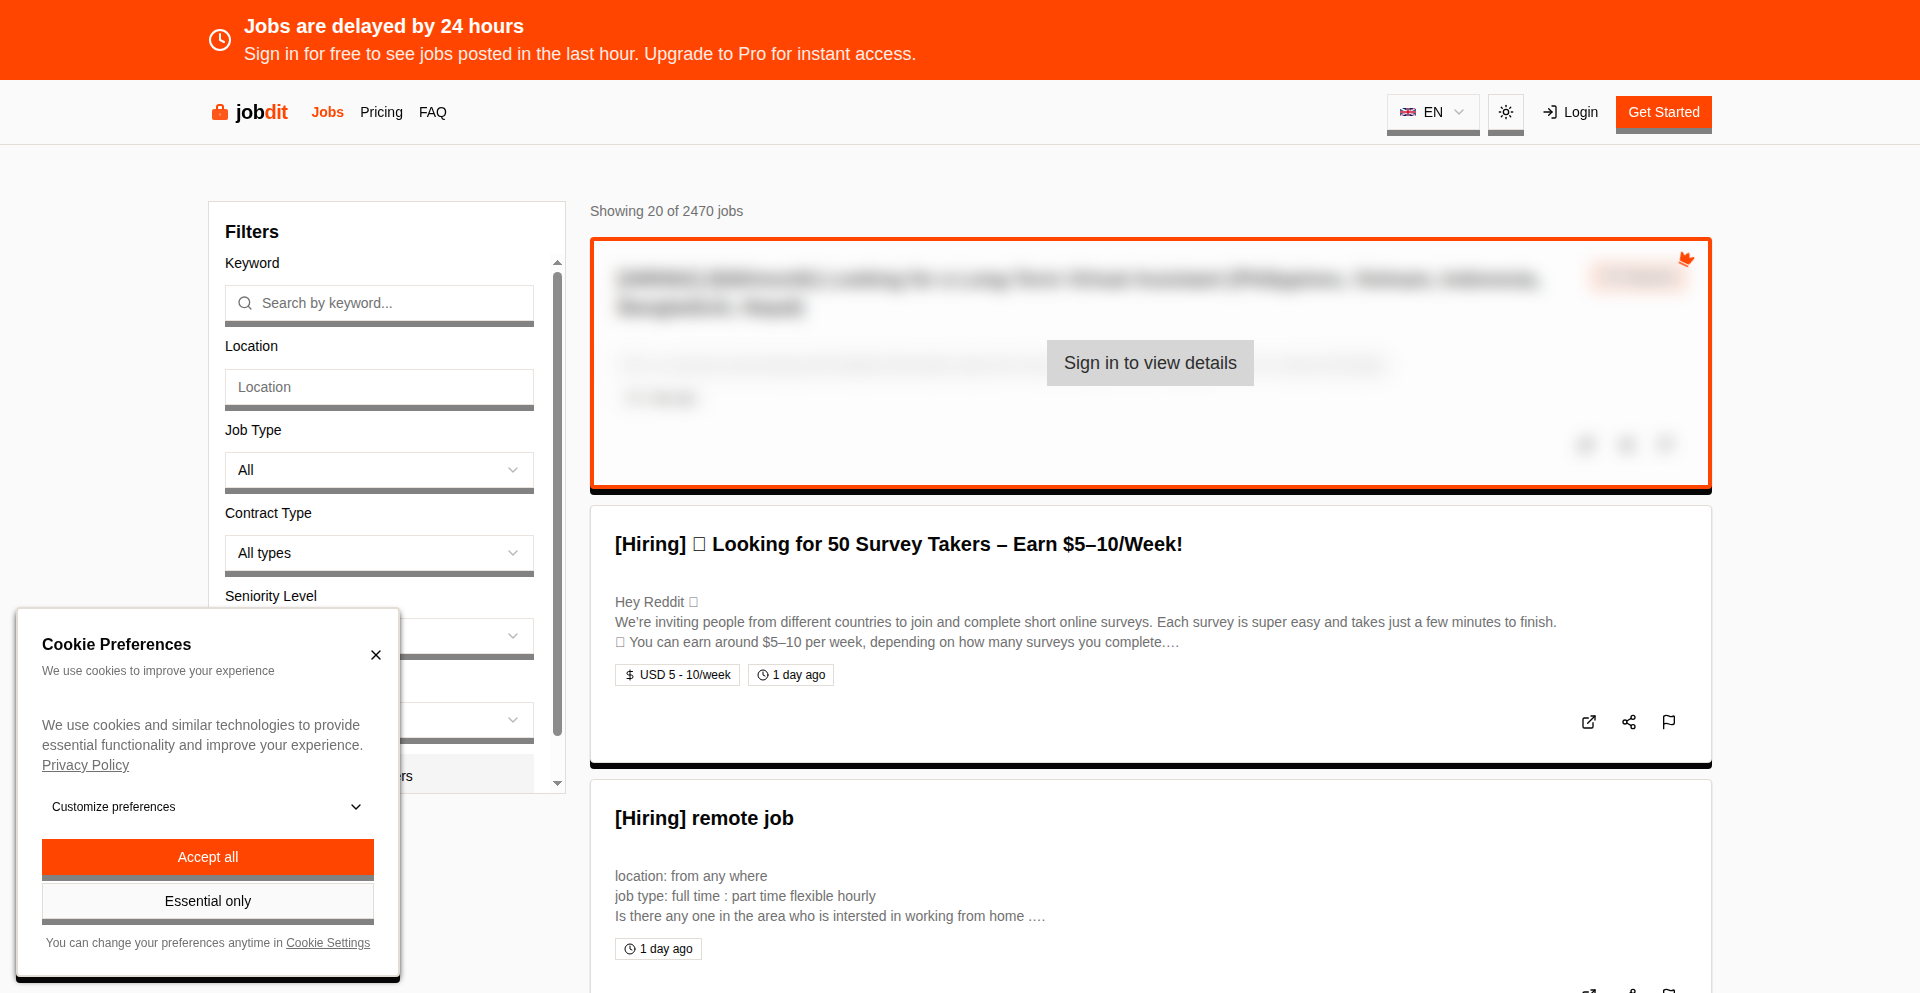Click the Get Started button
The height and width of the screenshot is (993, 1920).
(x=1663, y=113)
